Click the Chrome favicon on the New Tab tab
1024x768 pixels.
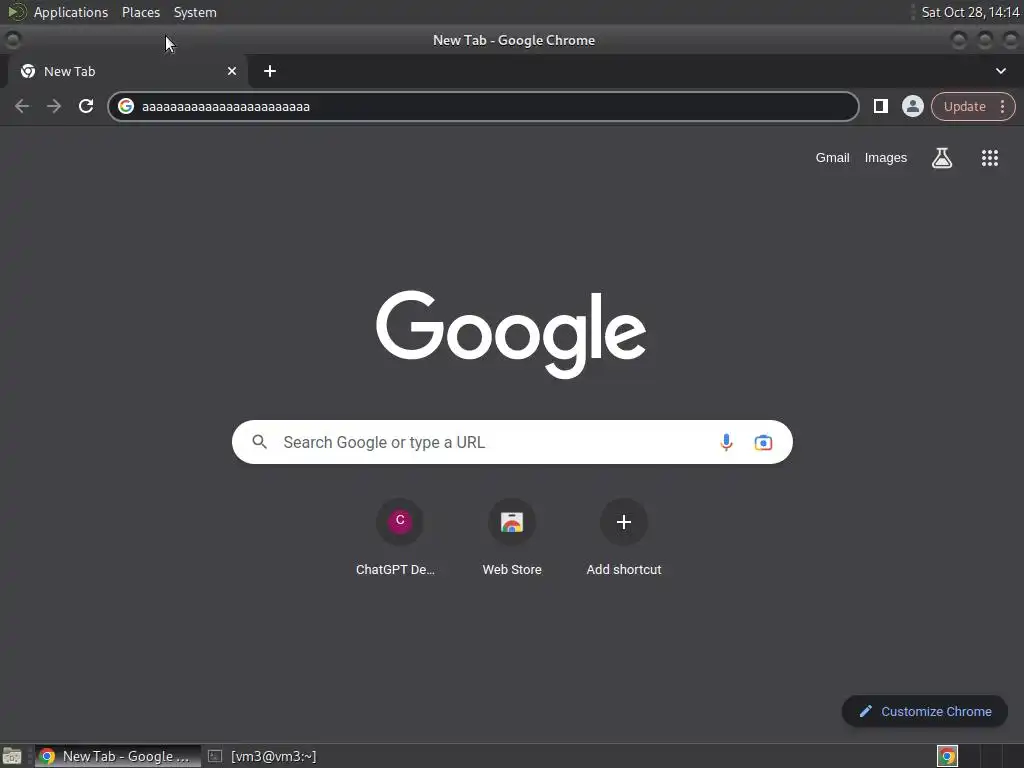(x=28, y=71)
